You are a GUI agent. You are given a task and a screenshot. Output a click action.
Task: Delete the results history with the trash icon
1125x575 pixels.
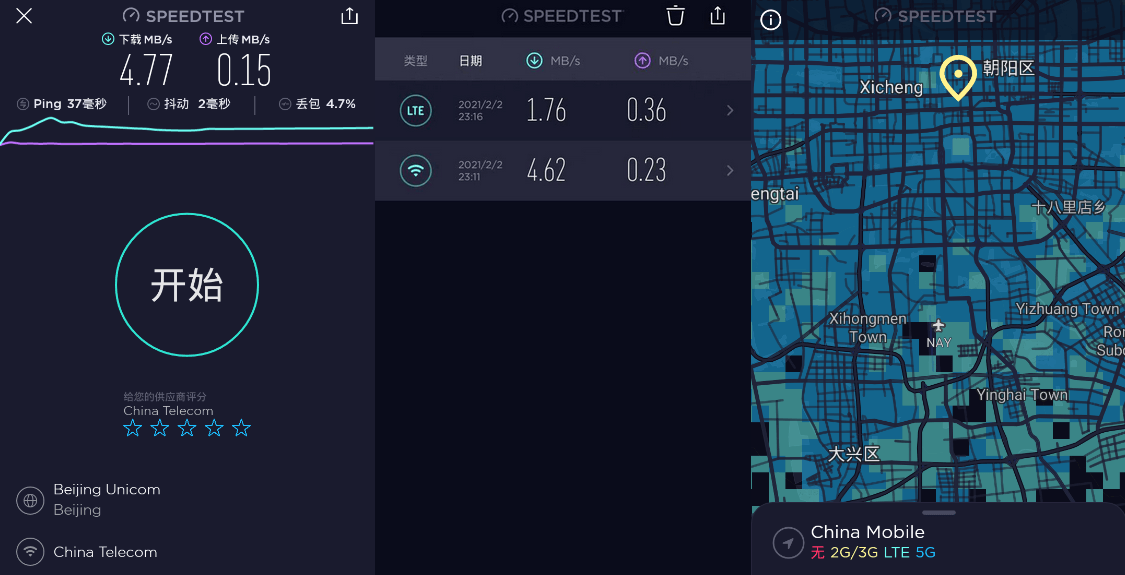click(x=675, y=16)
